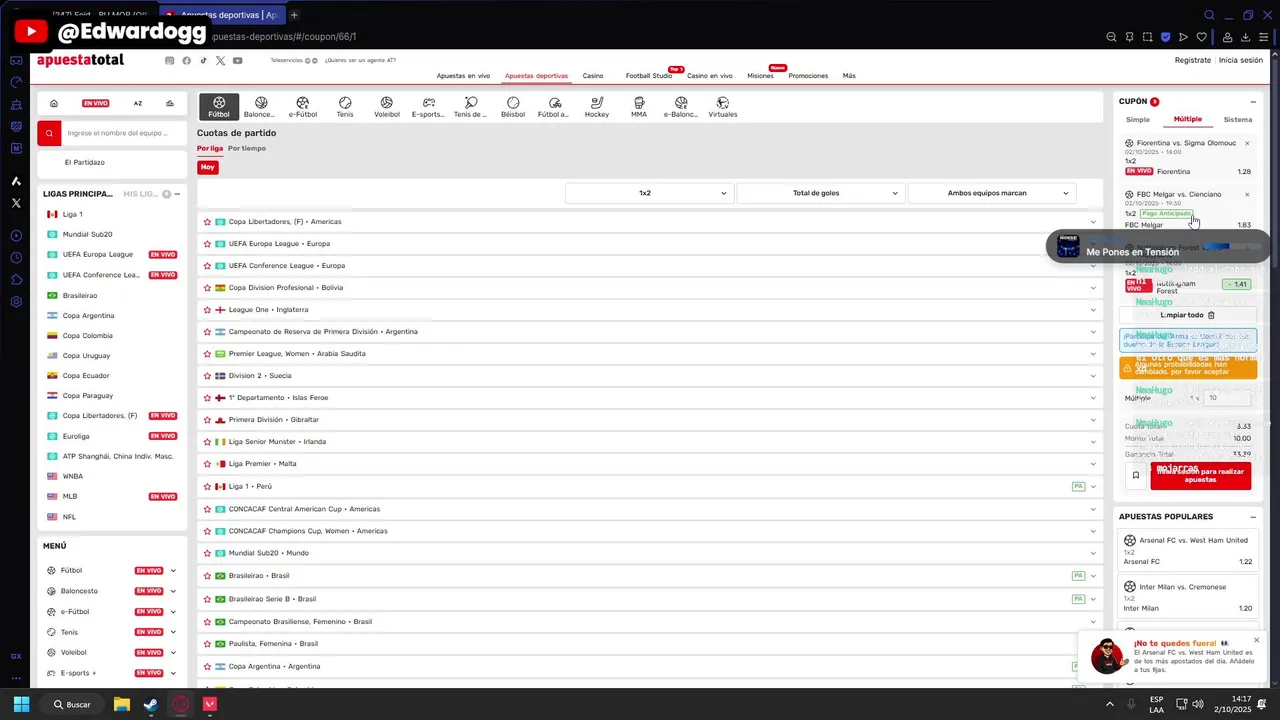Screen dimensions: 1280x720
Task: Open Brasileirao in Ligas Principales
Action: point(80,296)
